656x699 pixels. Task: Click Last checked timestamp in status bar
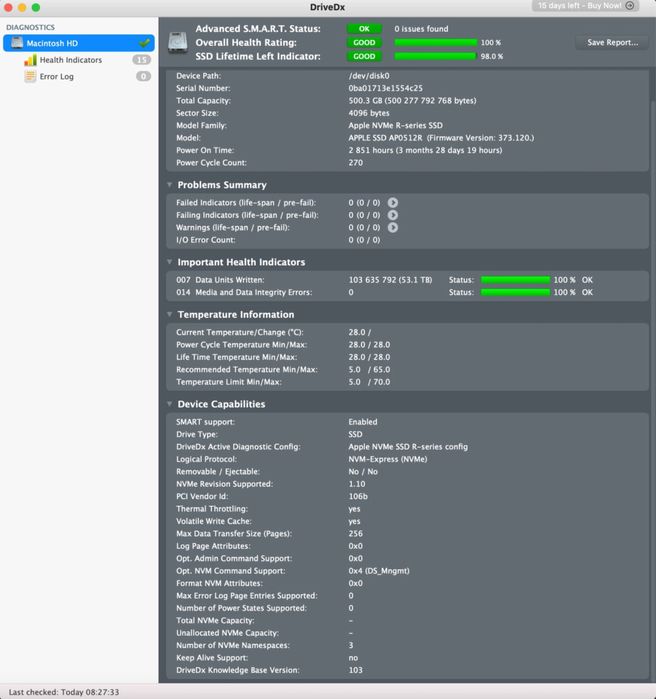pyautogui.click(x=64, y=692)
